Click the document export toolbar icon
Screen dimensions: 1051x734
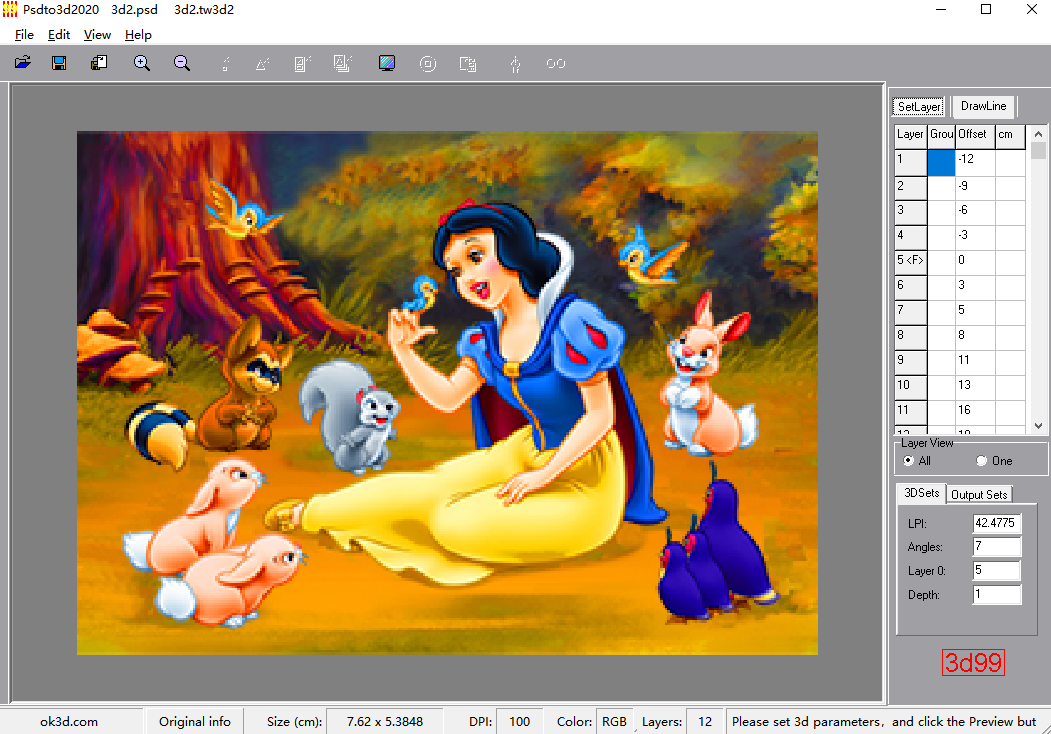[x=468, y=64]
